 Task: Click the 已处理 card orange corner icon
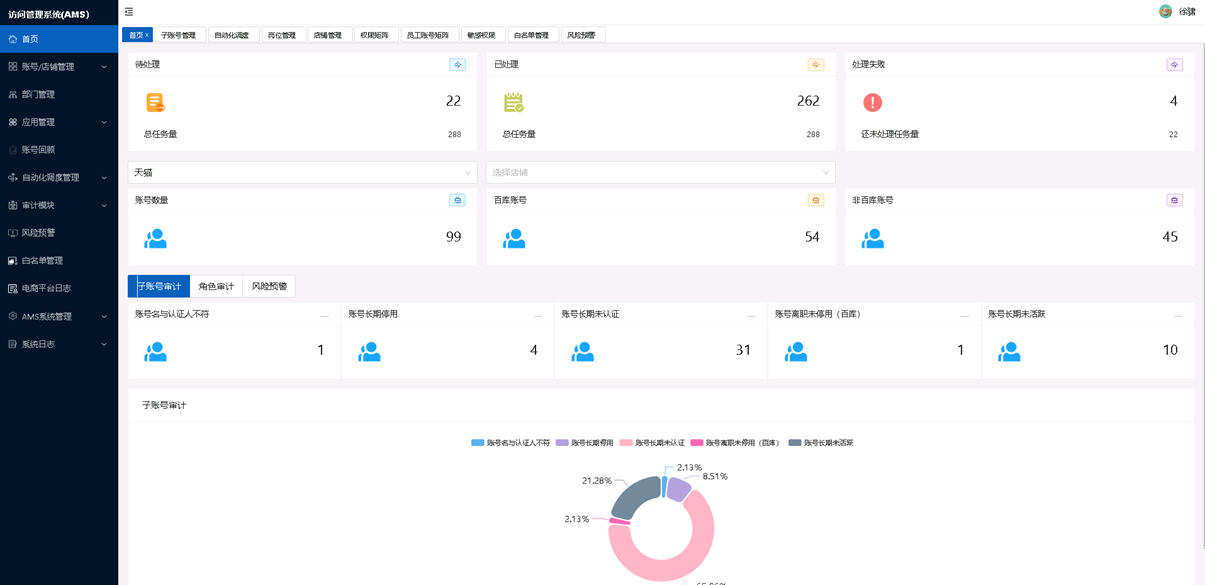click(x=815, y=65)
